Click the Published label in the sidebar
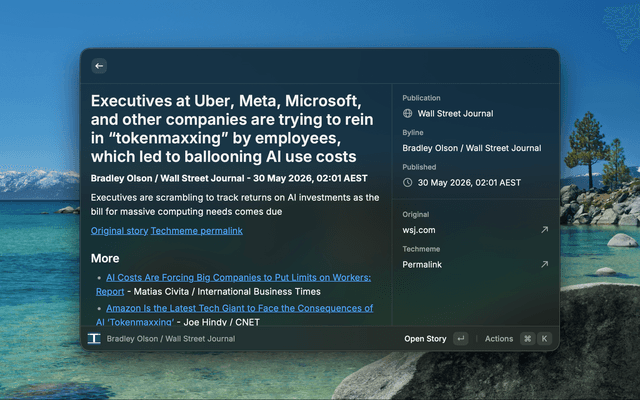The image size is (640, 400). tap(419, 167)
